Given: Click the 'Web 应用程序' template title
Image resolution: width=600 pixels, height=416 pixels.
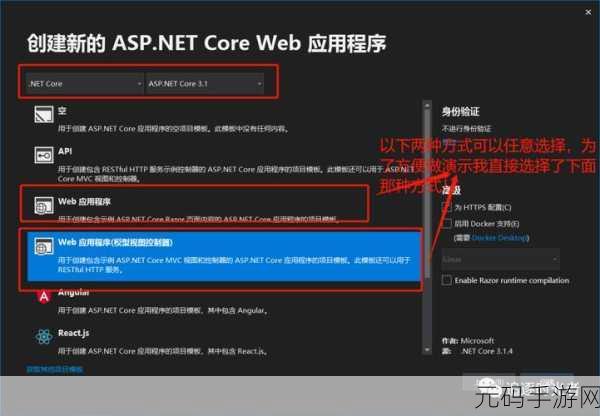Looking at the screenshot, I should (x=85, y=201).
